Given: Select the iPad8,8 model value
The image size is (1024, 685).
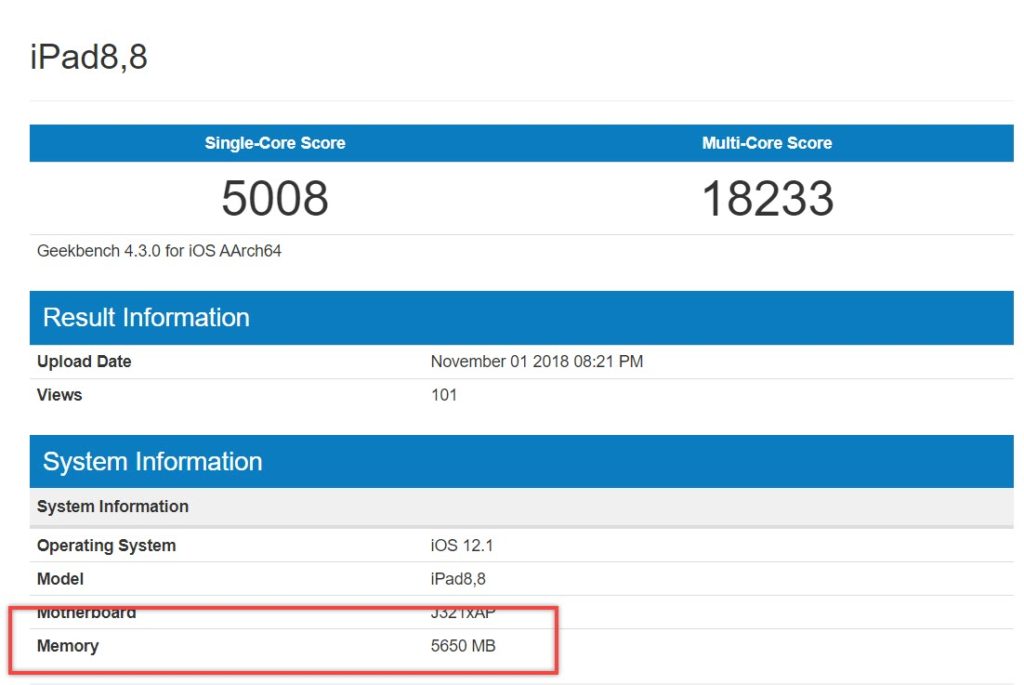Looking at the screenshot, I should click(x=458, y=579).
